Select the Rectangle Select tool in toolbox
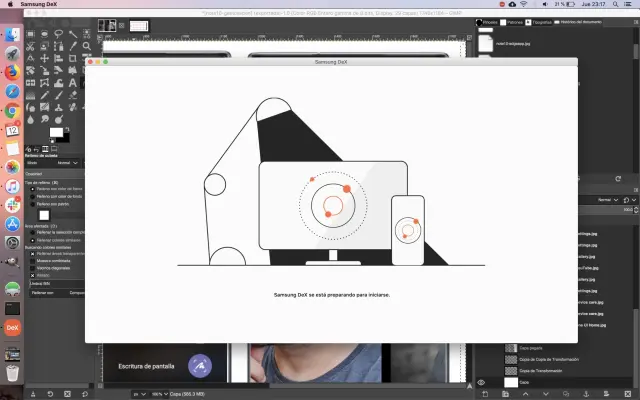 32,33
